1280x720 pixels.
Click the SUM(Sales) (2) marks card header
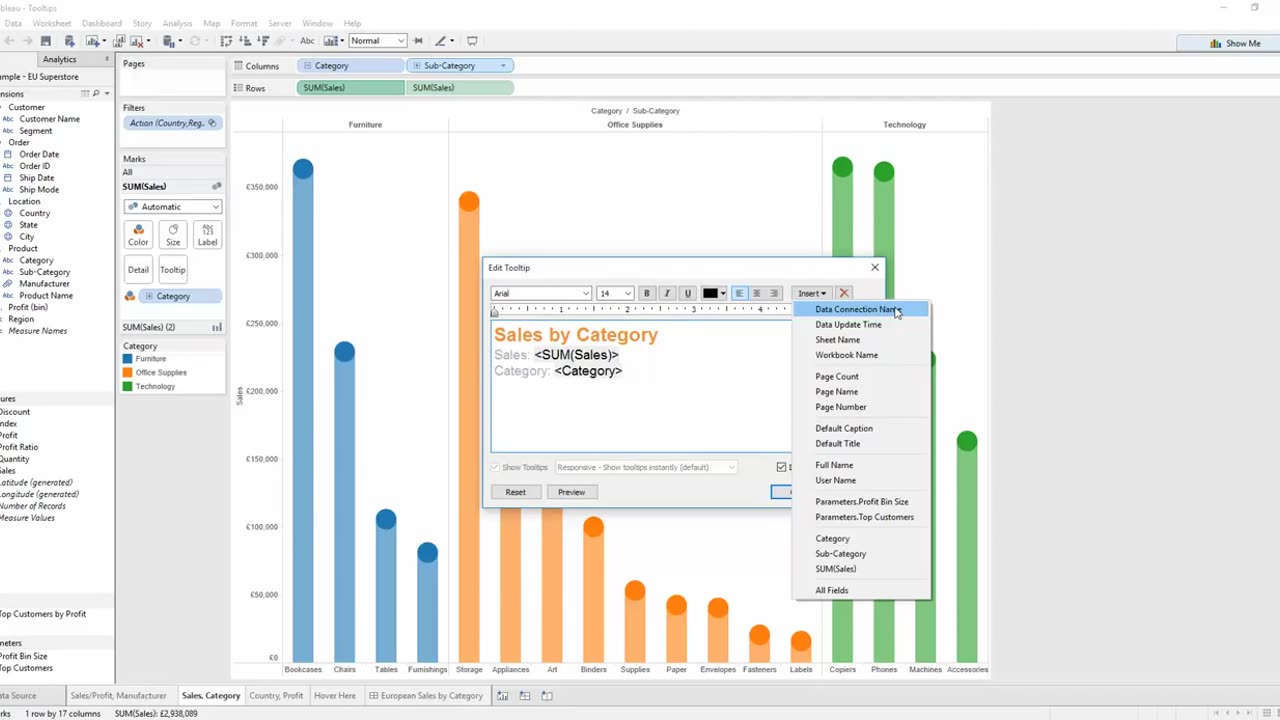(171, 327)
